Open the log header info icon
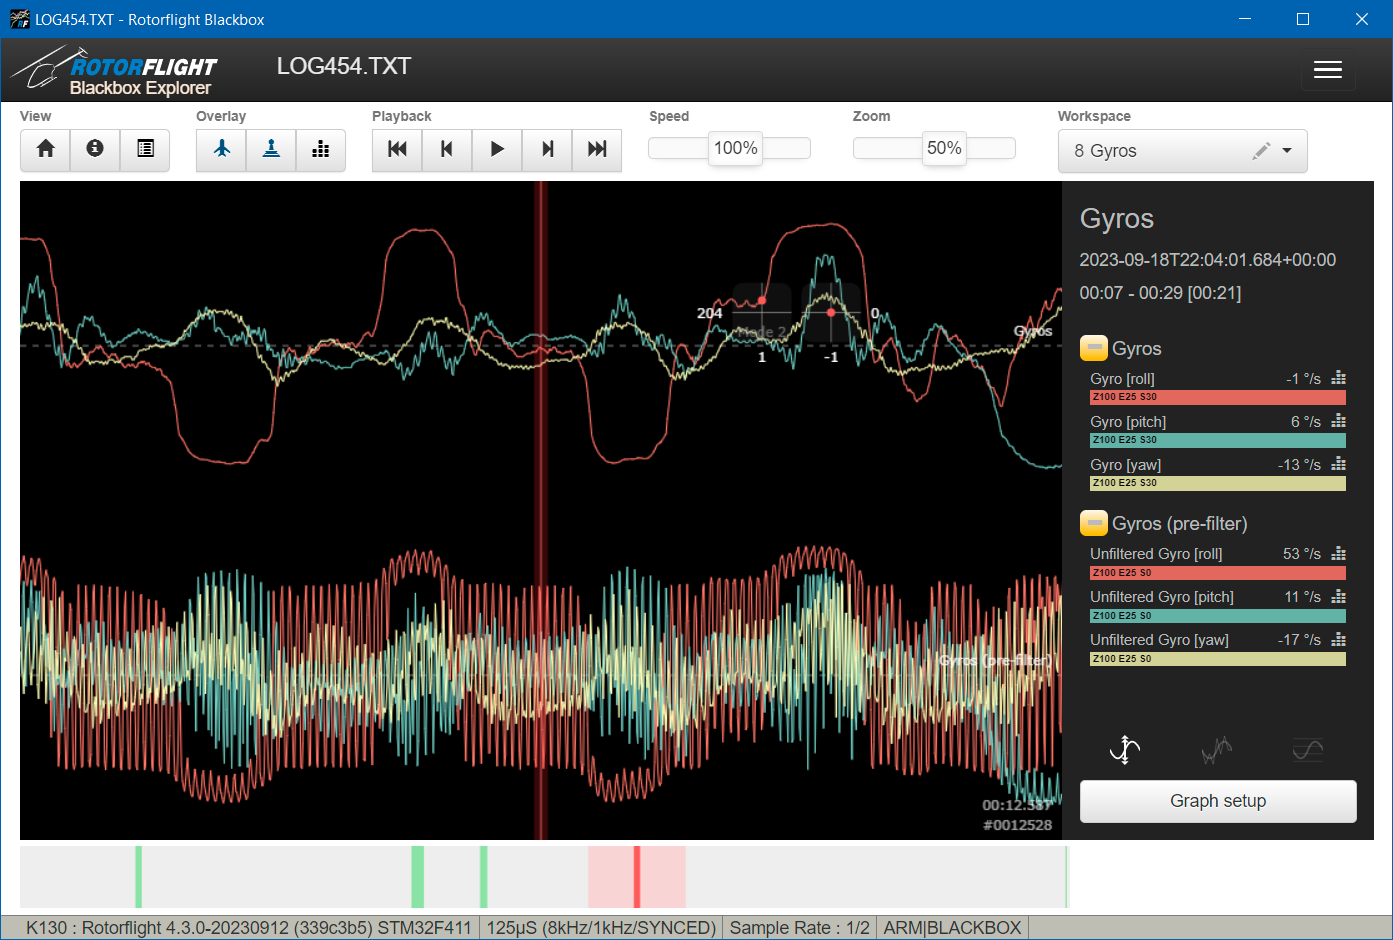1393x940 pixels. click(x=95, y=149)
